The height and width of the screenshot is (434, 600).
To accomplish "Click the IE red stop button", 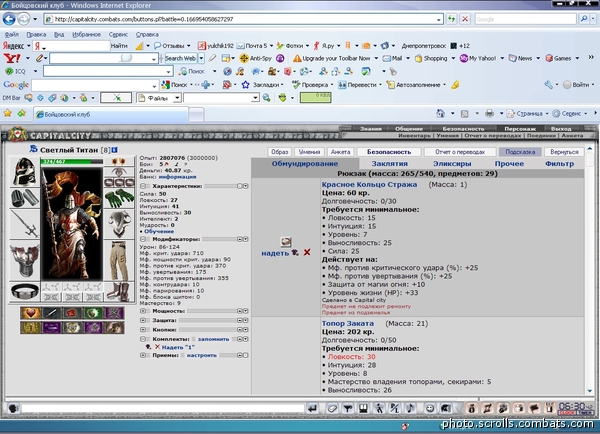I will (465, 19).
